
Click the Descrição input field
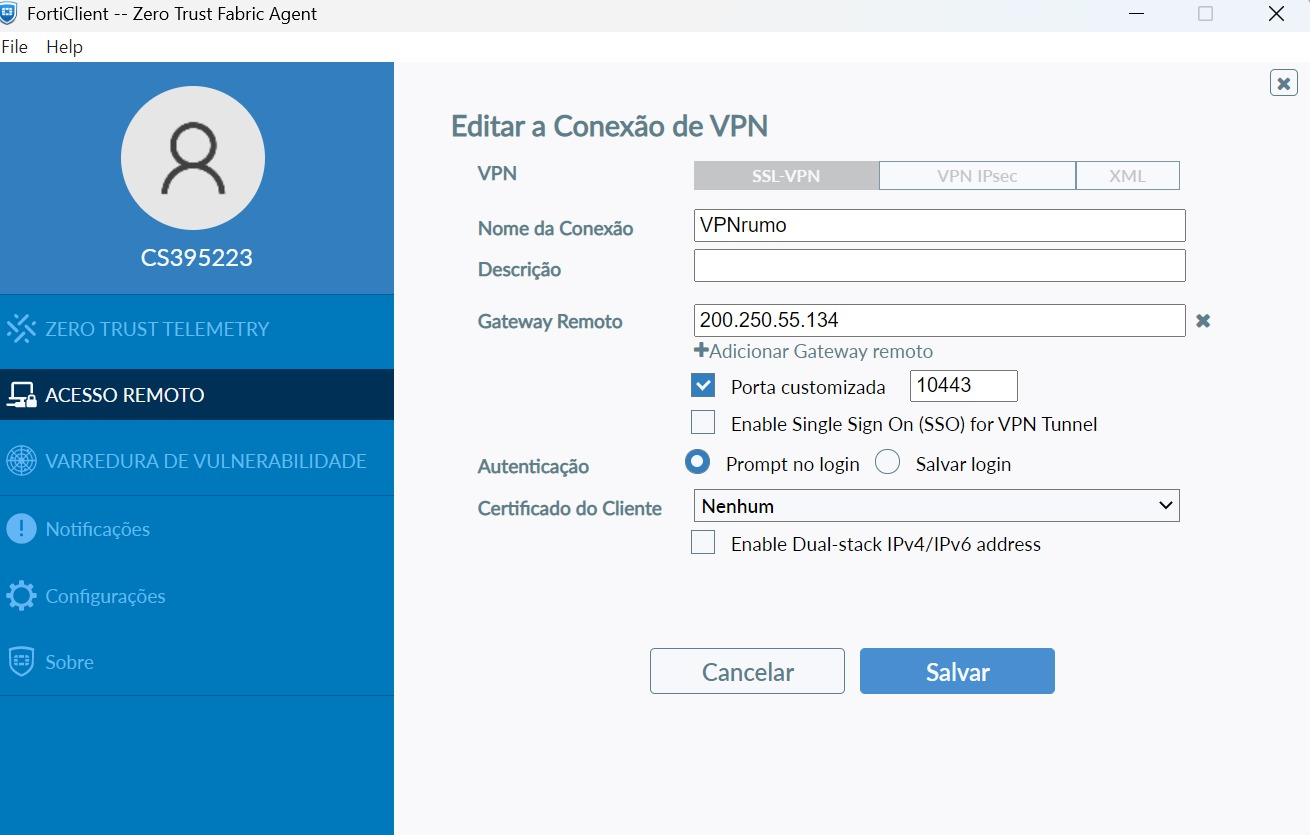click(939, 265)
